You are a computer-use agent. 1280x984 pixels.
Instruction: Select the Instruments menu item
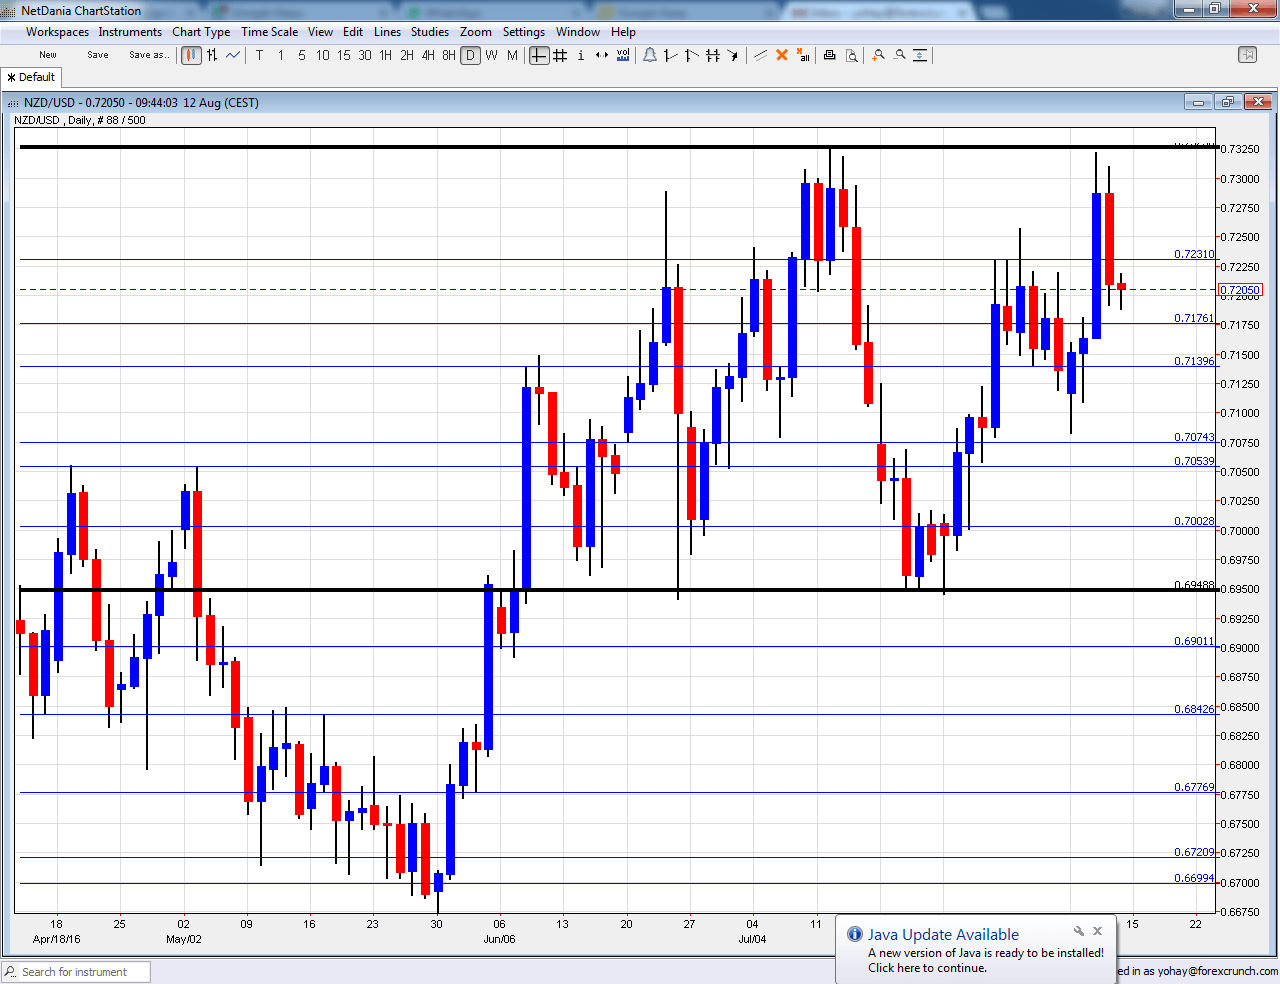(x=130, y=31)
